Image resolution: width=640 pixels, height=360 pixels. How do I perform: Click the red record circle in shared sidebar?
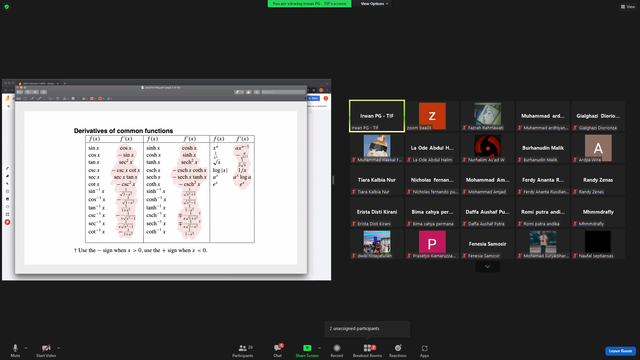(x=7, y=222)
